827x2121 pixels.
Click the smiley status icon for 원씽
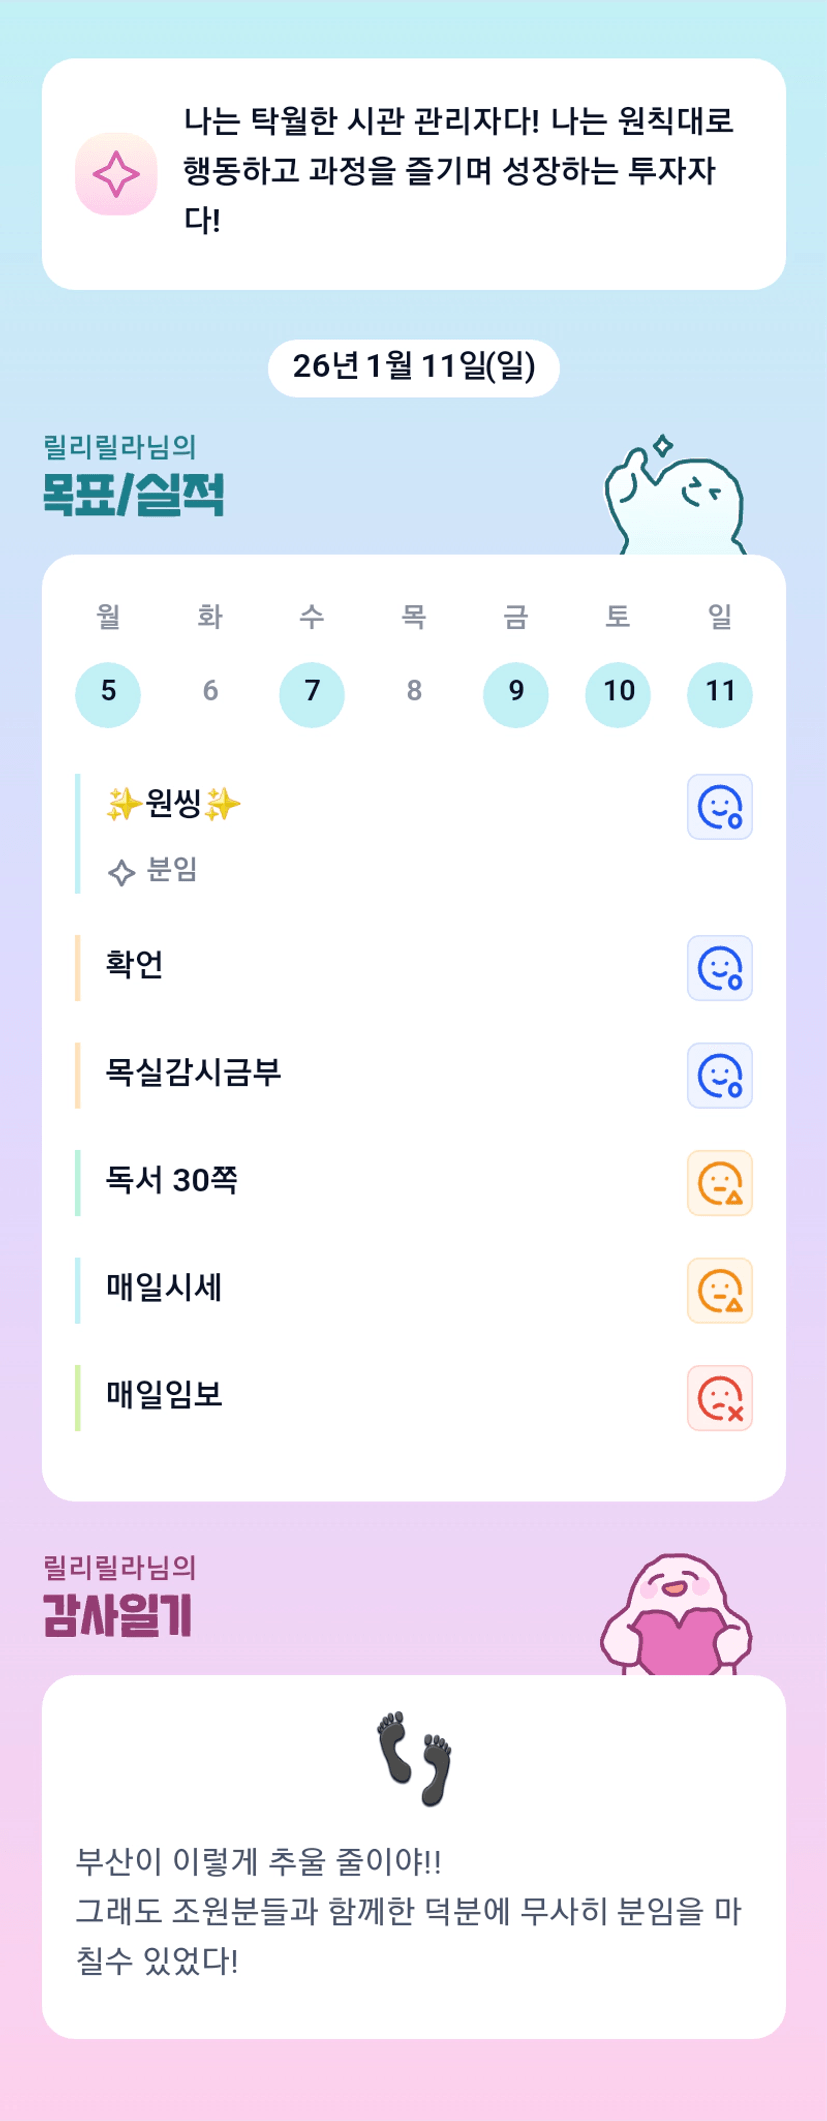coord(719,807)
